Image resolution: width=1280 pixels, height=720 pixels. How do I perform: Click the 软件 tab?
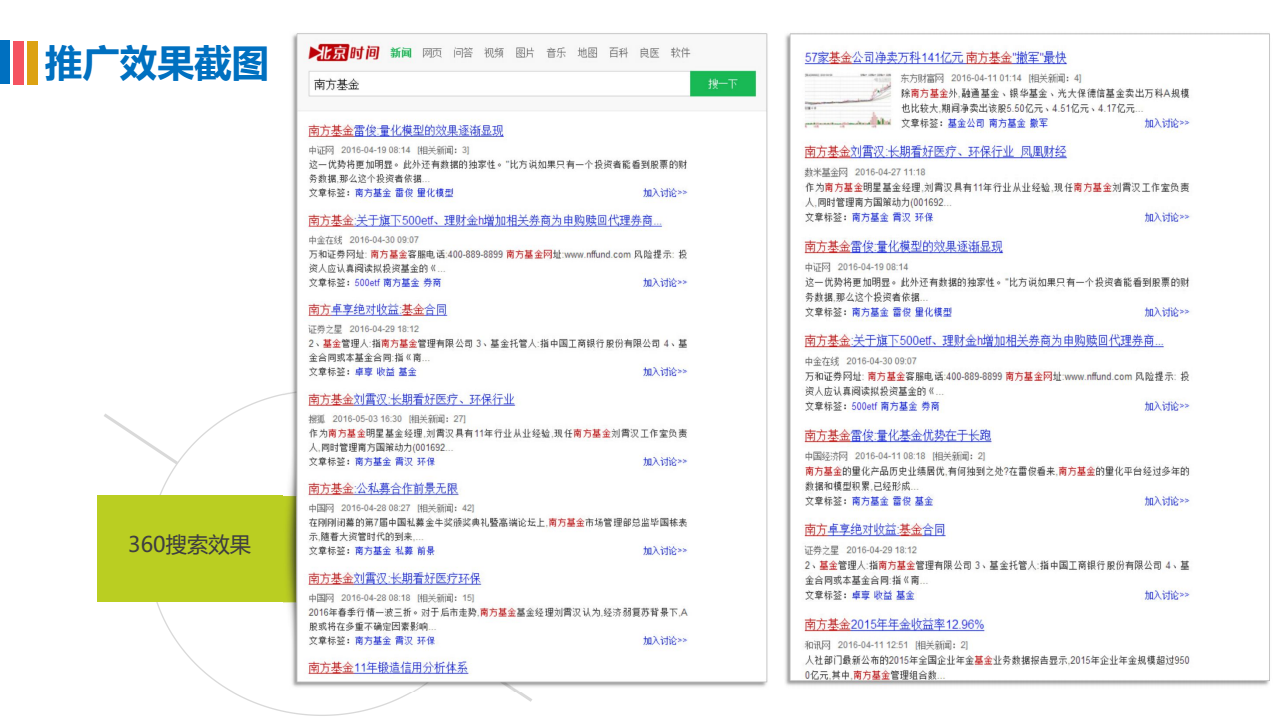(680, 53)
